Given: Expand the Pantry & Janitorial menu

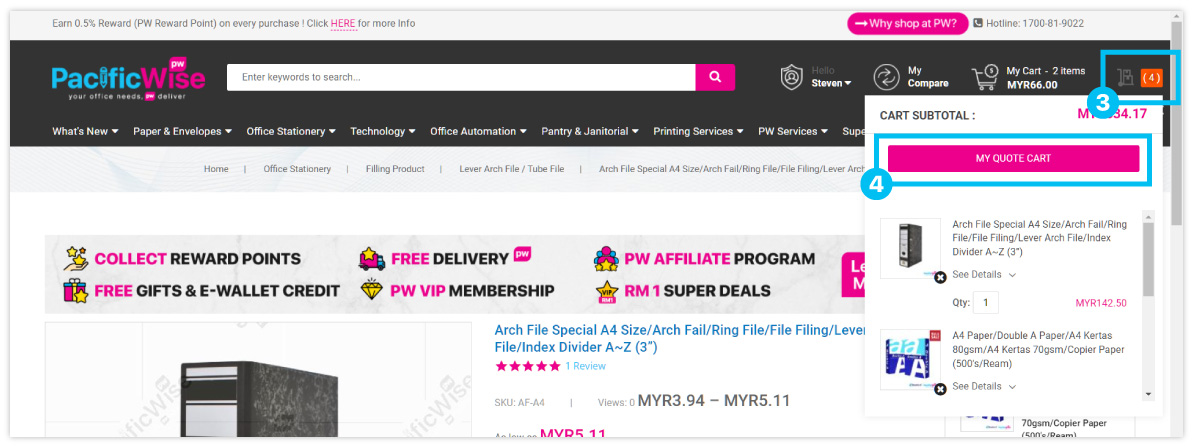Looking at the screenshot, I should (590, 131).
